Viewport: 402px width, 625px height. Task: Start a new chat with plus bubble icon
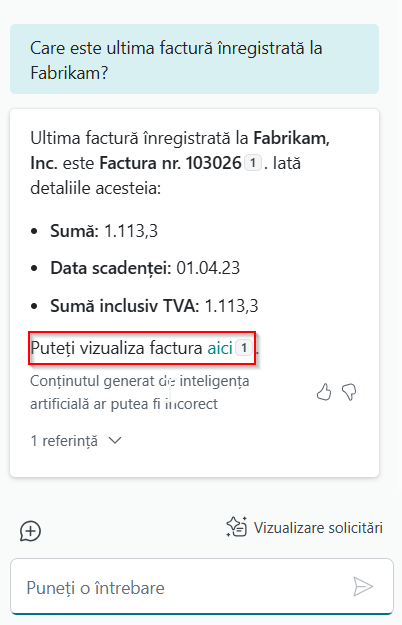(x=30, y=531)
